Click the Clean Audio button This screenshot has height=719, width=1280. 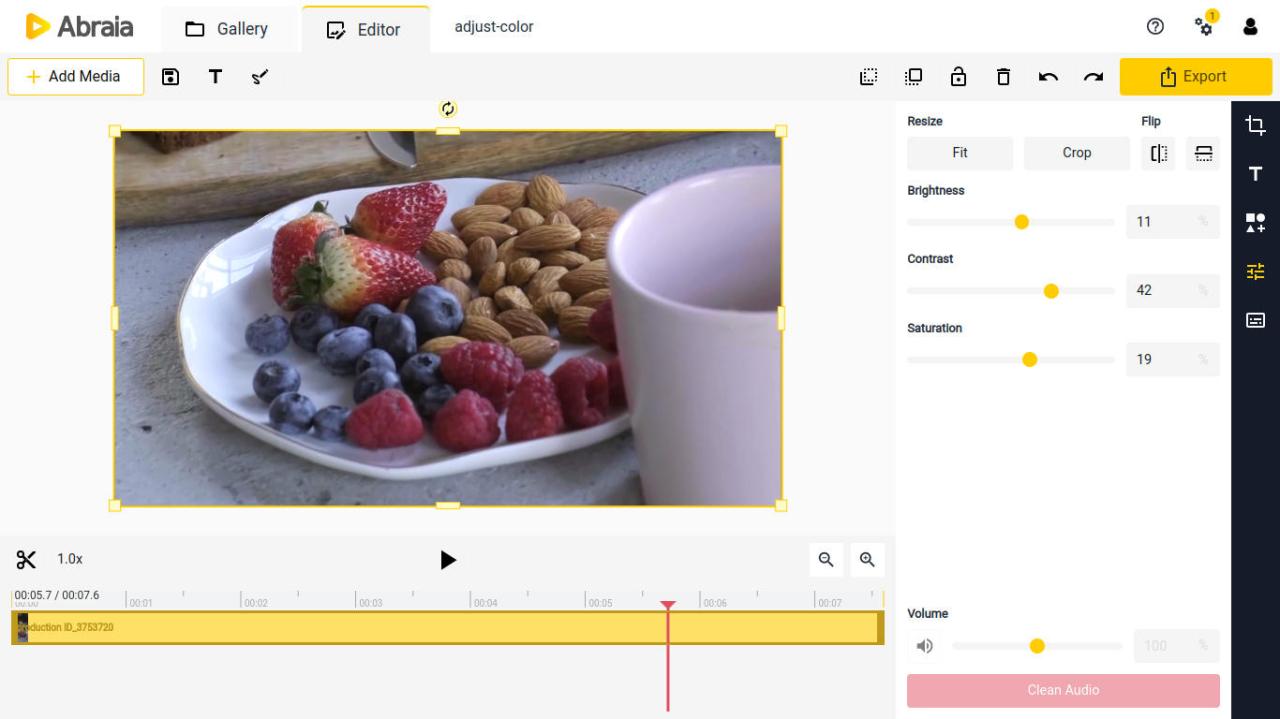tap(1063, 690)
